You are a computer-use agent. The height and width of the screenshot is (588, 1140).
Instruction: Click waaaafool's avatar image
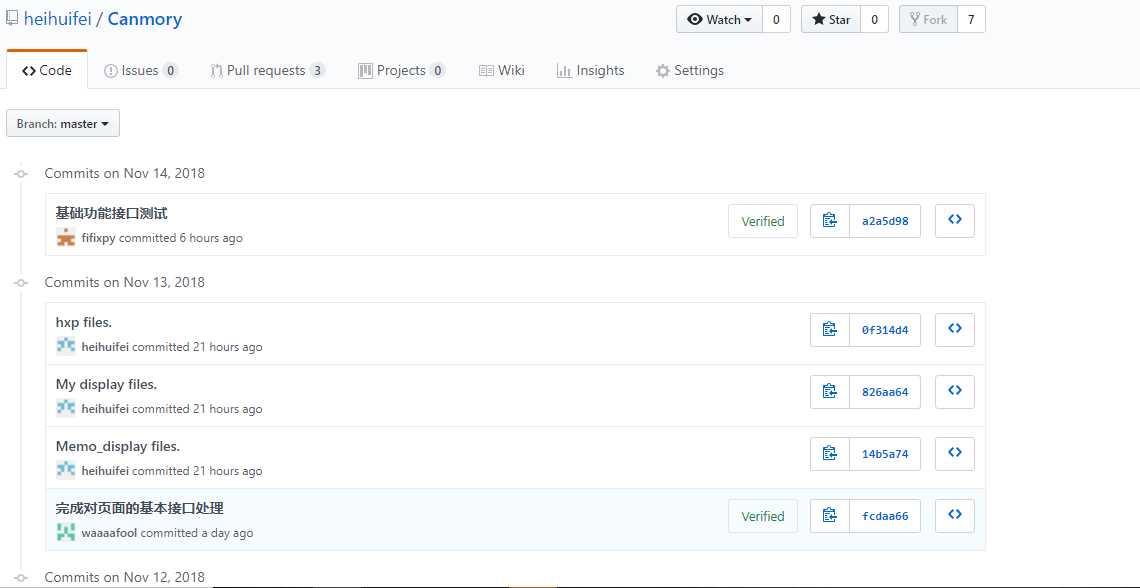pyautogui.click(x=65, y=533)
